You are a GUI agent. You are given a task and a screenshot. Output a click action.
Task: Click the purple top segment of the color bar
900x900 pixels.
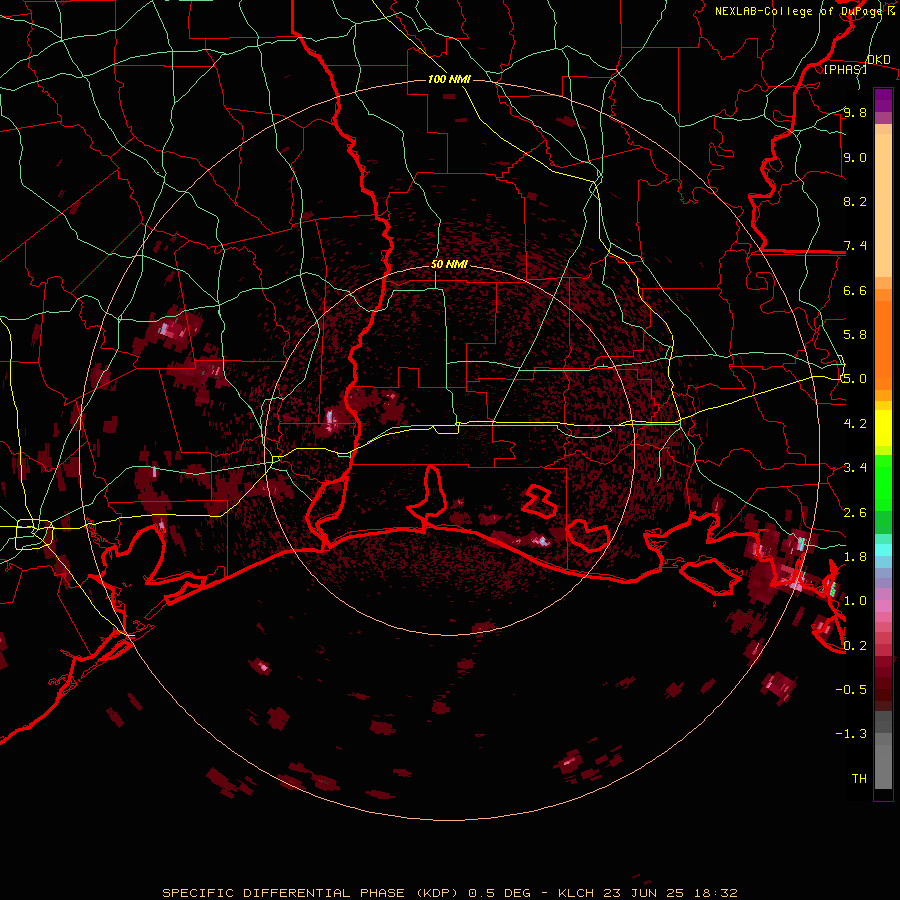click(x=883, y=100)
